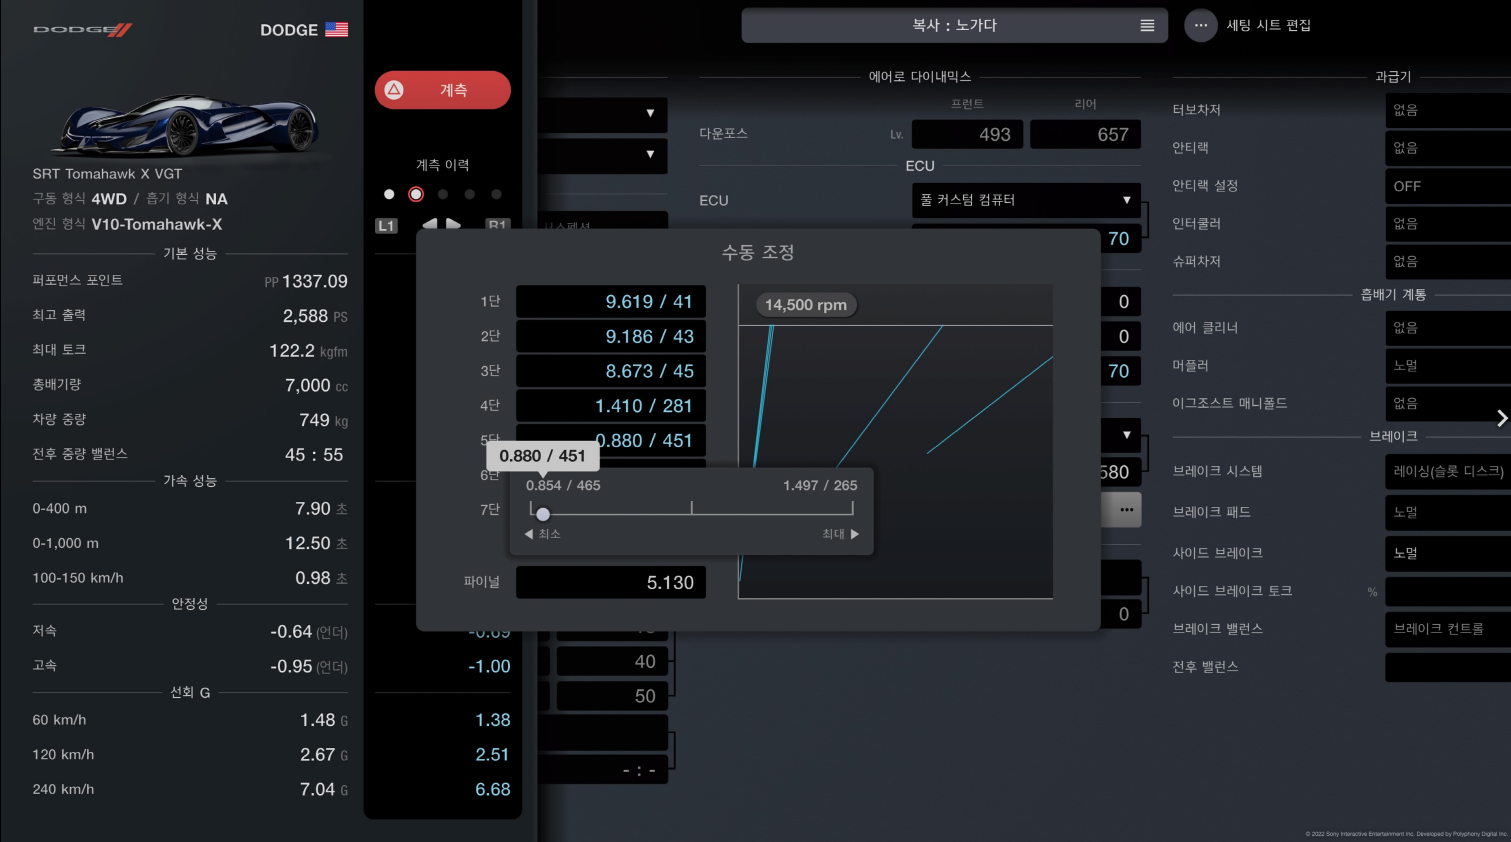Open the 이그조스트 매니폴드 selection field
The image size is (1511, 842).
[1448, 404]
